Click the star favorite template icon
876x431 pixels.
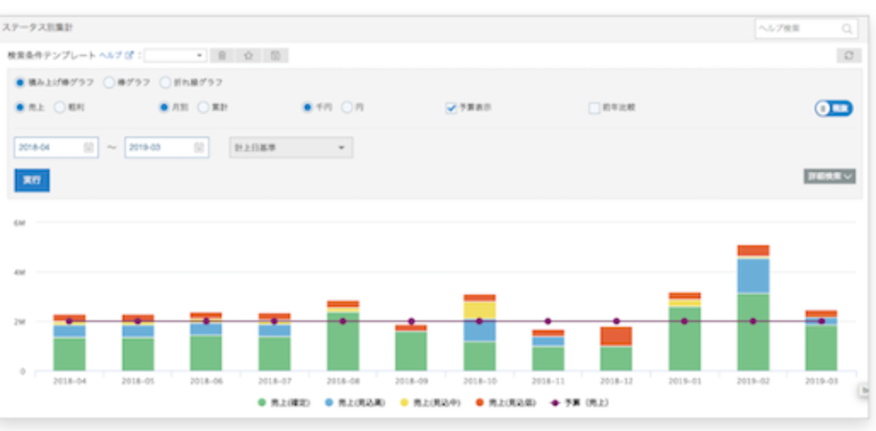coord(248,56)
